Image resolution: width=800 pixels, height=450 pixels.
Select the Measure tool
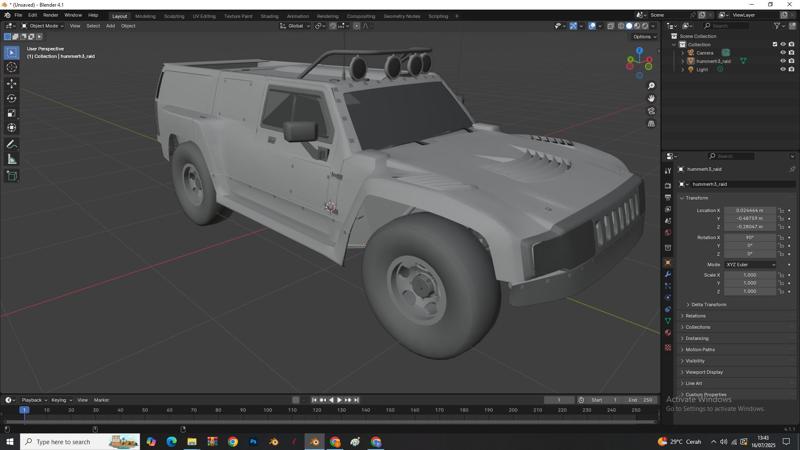[12, 160]
